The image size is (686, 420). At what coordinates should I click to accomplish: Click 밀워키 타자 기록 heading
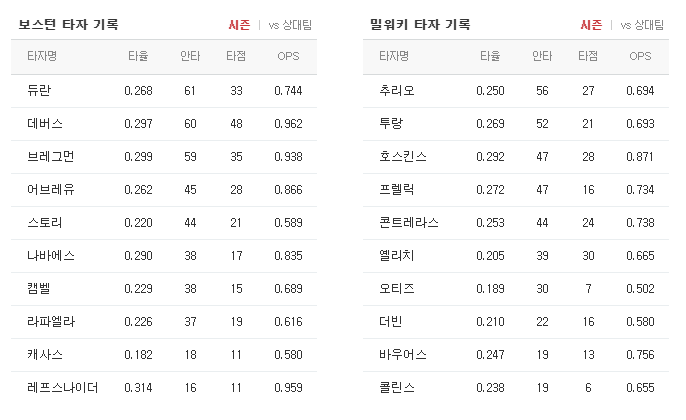420,24
